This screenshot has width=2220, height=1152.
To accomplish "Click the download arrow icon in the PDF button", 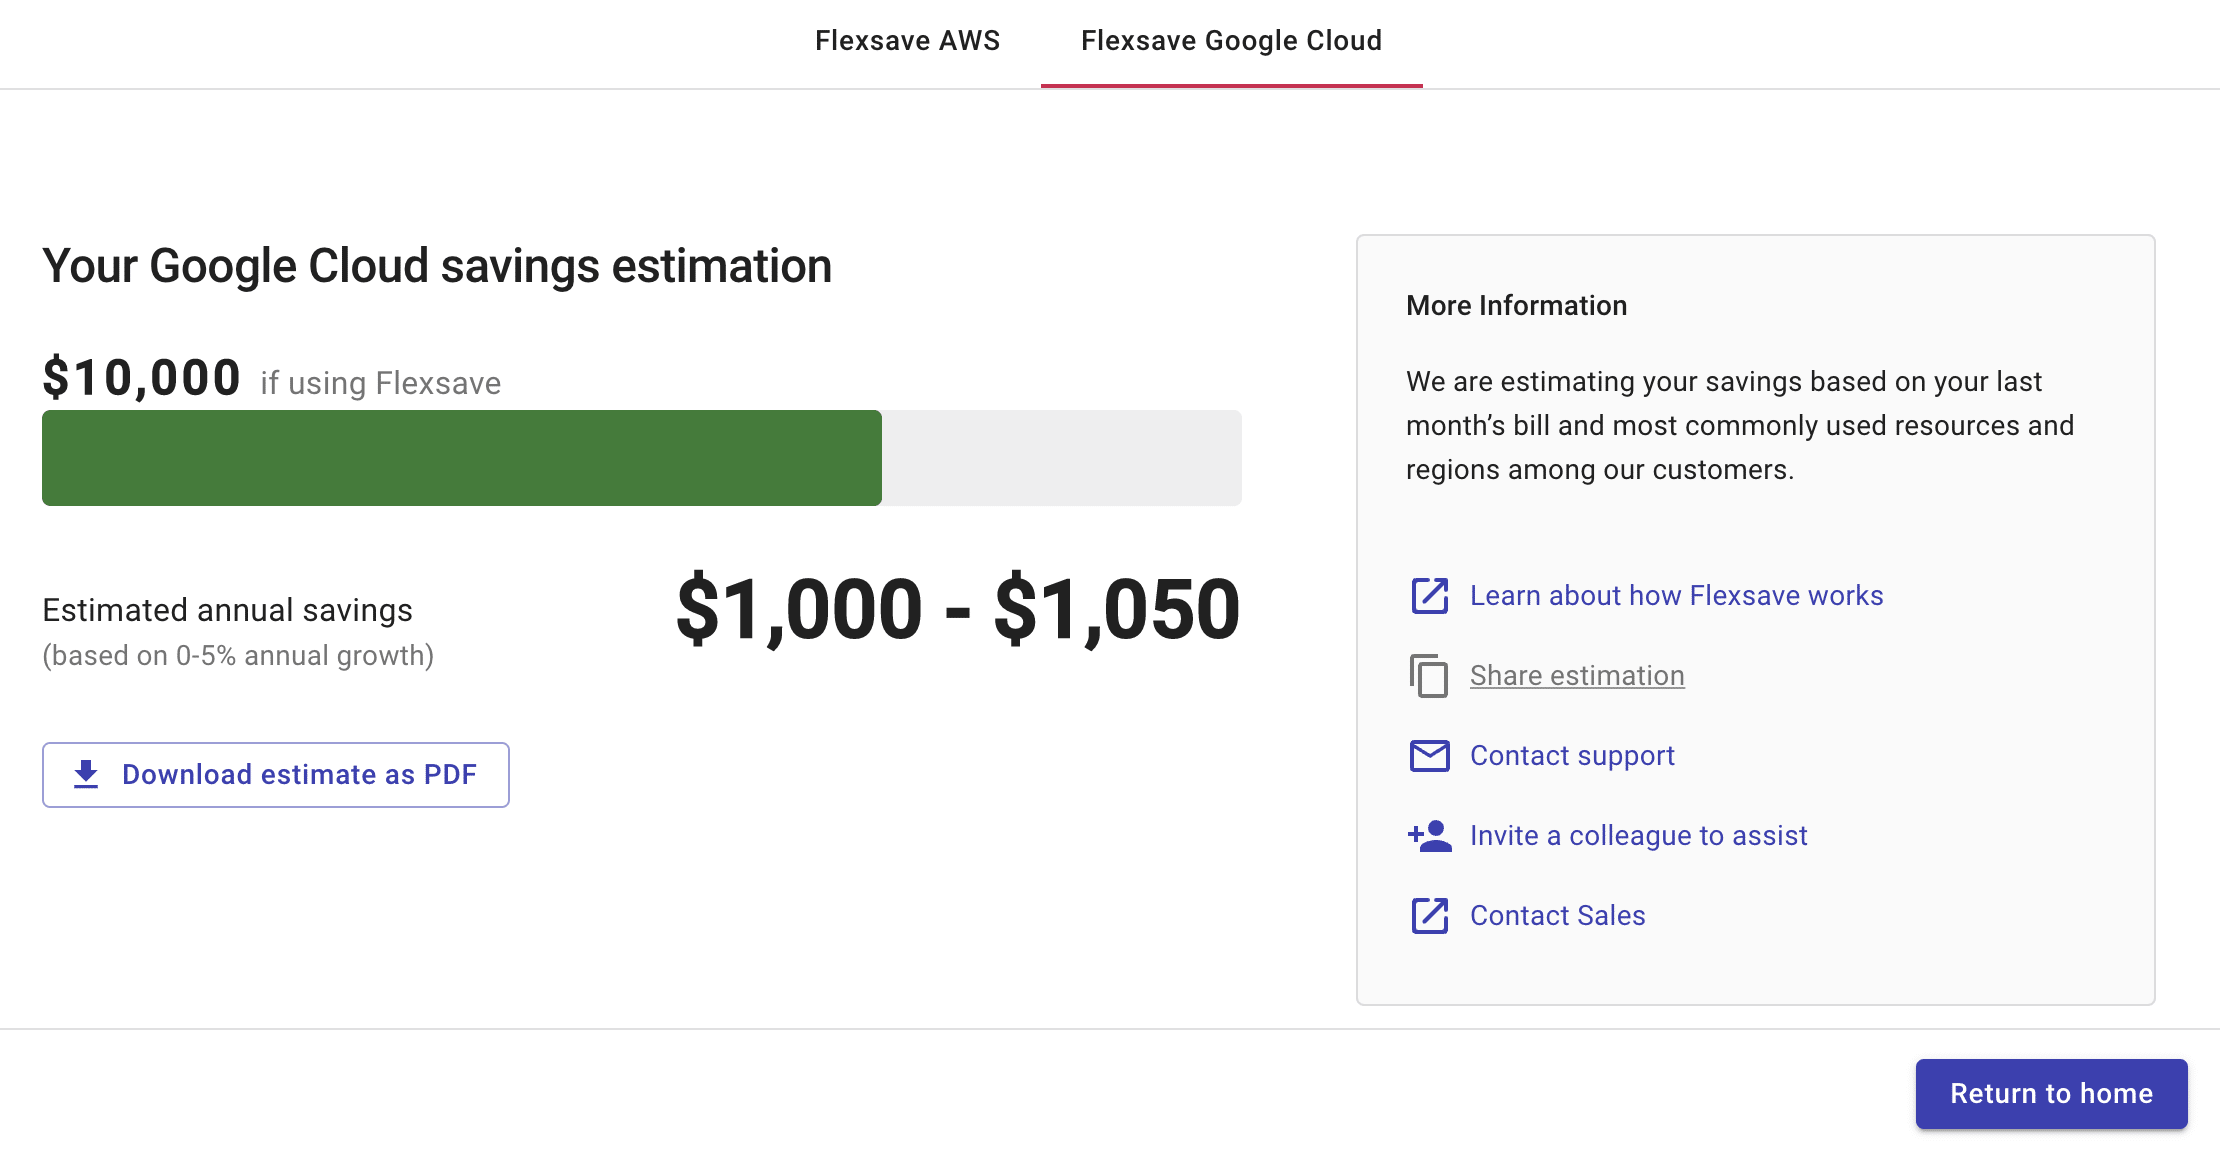I will 86,775.
